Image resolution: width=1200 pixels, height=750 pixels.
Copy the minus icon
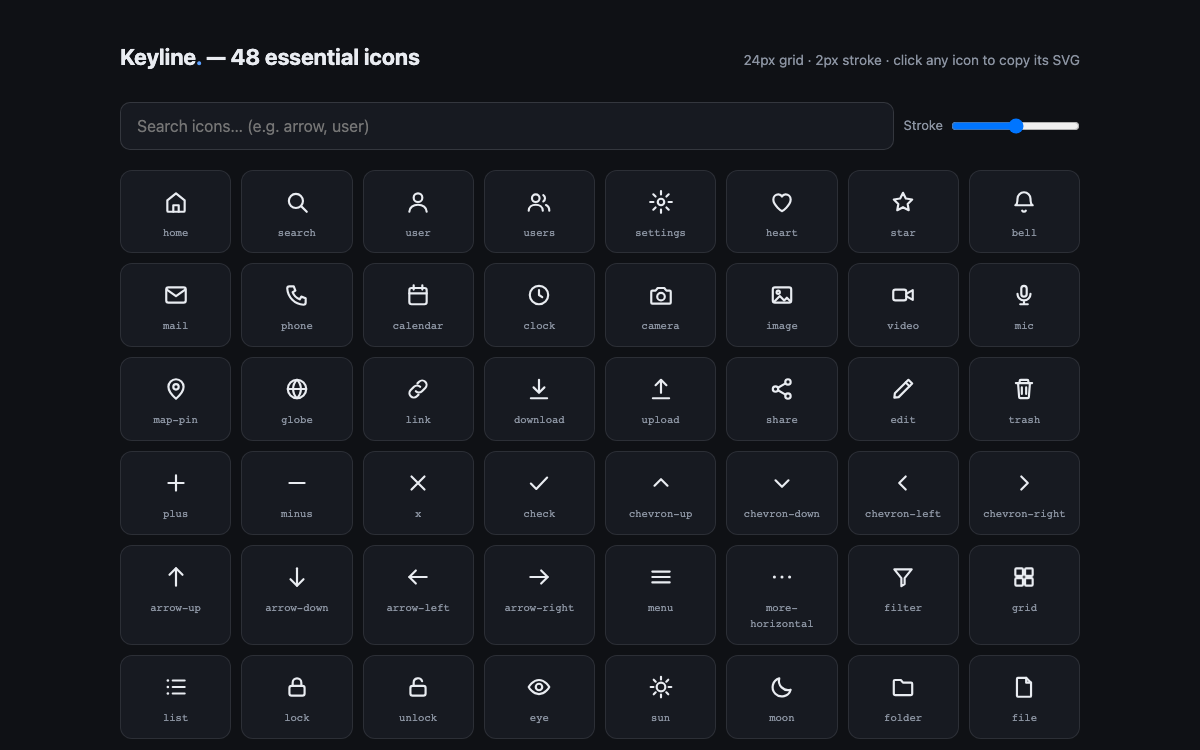[x=297, y=493]
